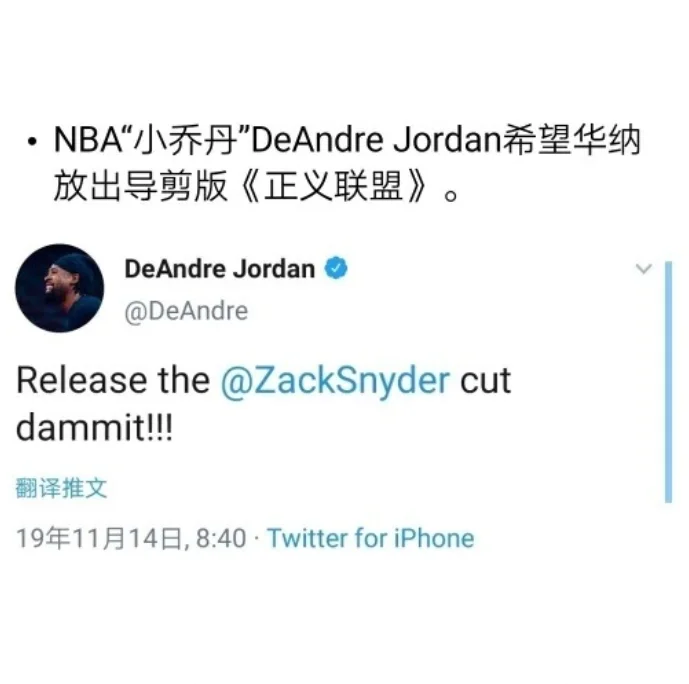Open the @ZackSnyder mention link

coord(335,380)
